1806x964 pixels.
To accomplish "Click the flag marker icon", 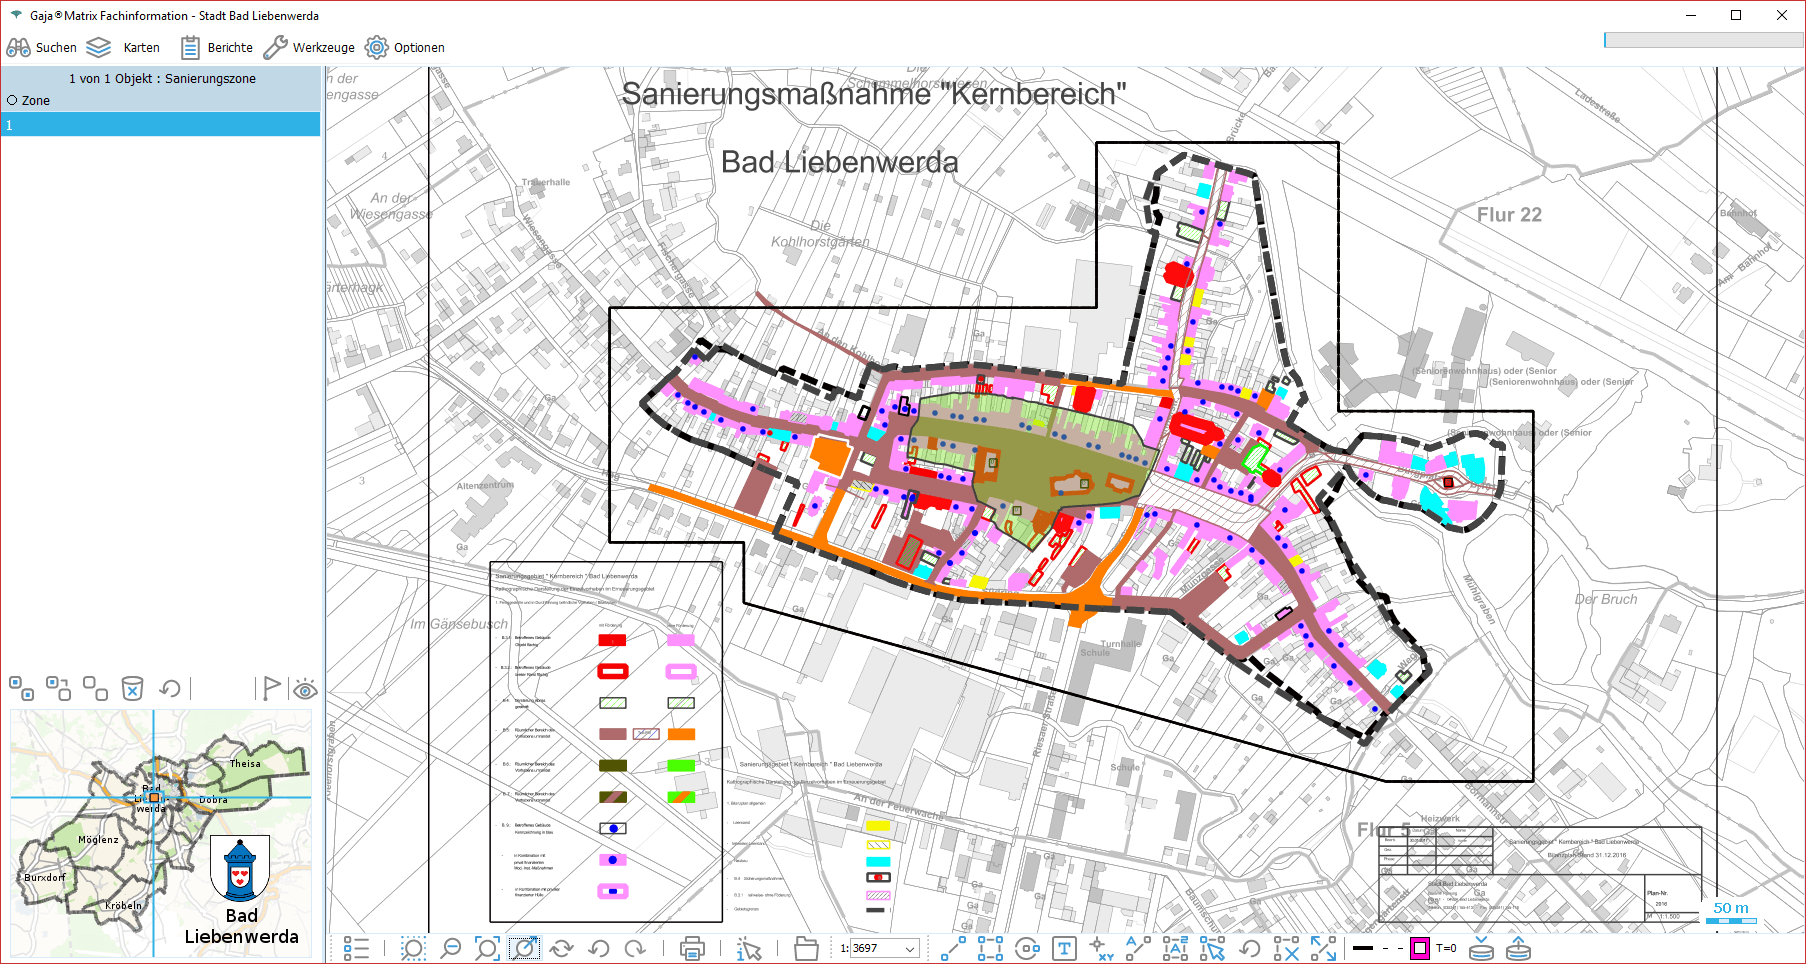I will [270, 688].
